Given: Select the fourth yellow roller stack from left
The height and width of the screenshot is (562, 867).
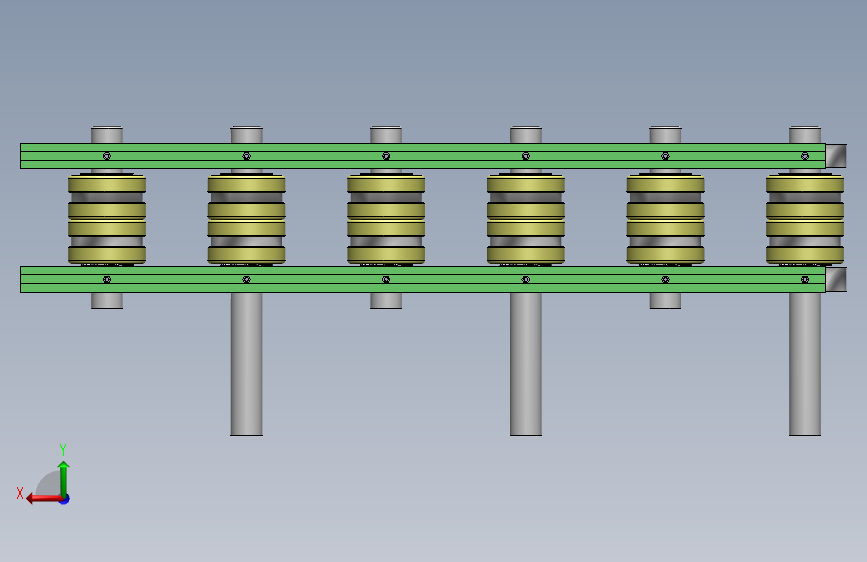Looking at the screenshot, I should [526, 219].
